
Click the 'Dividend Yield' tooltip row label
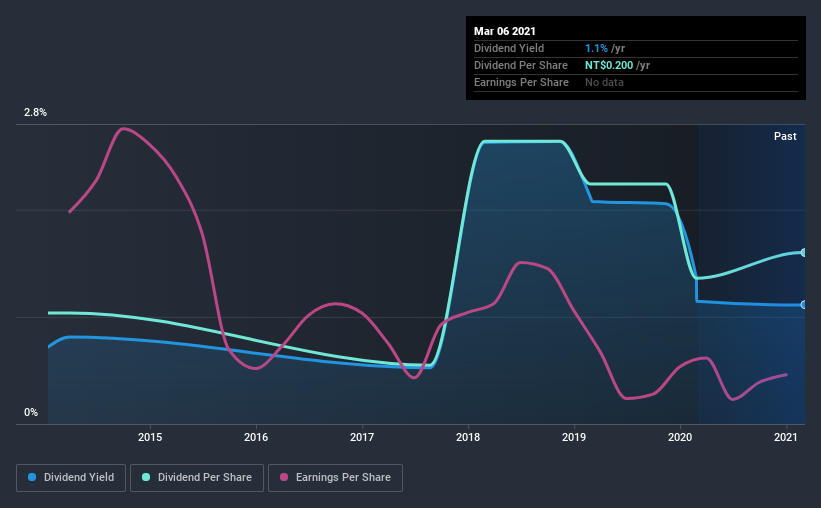(509, 48)
